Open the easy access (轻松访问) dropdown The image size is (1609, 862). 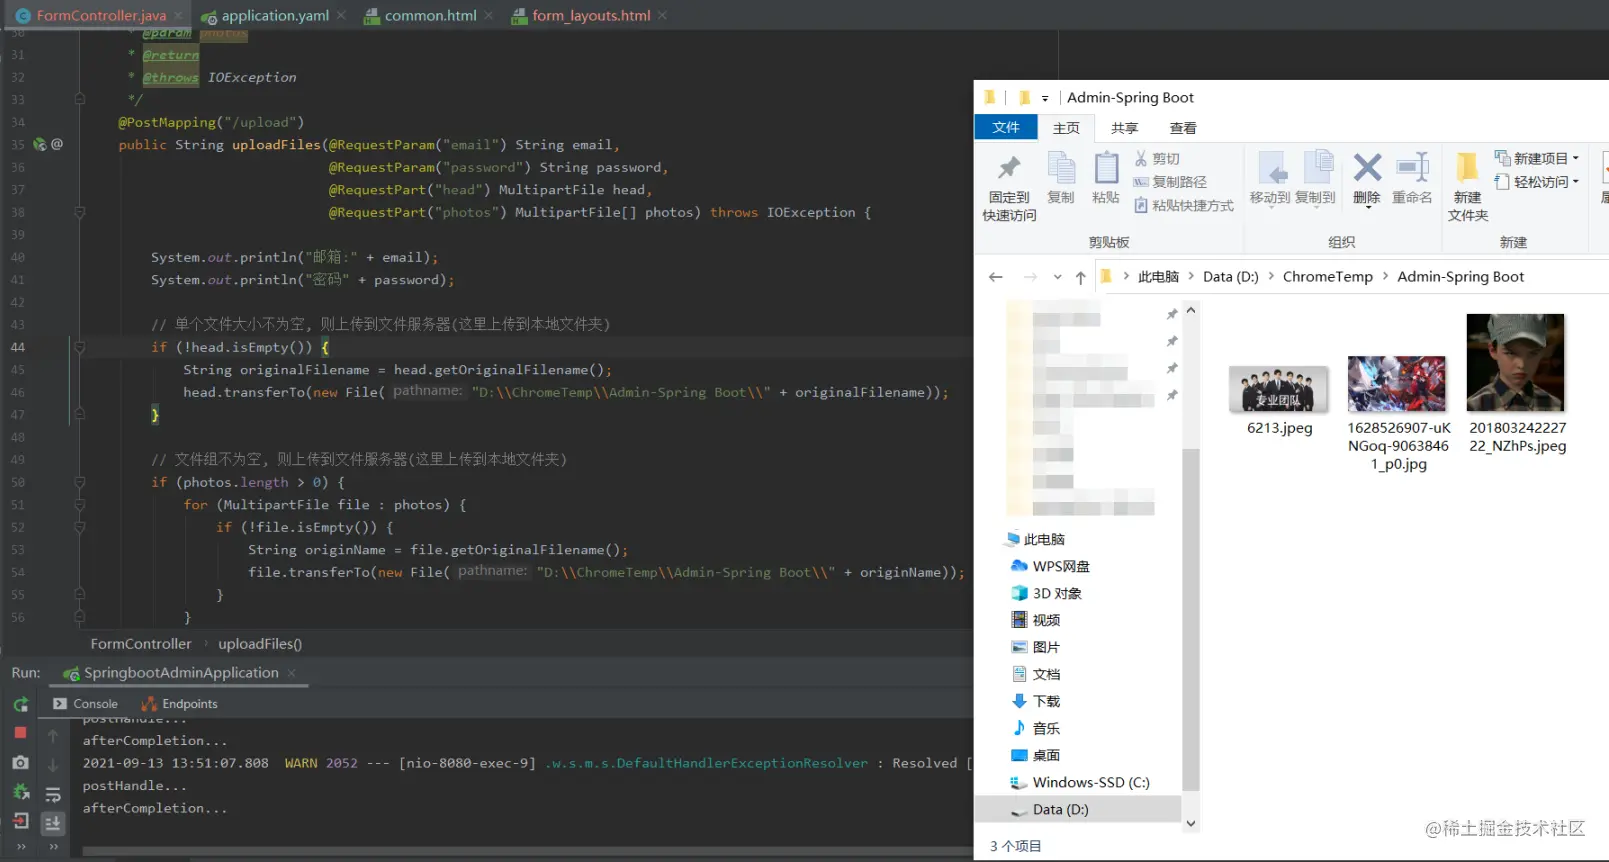[1537, 181]
